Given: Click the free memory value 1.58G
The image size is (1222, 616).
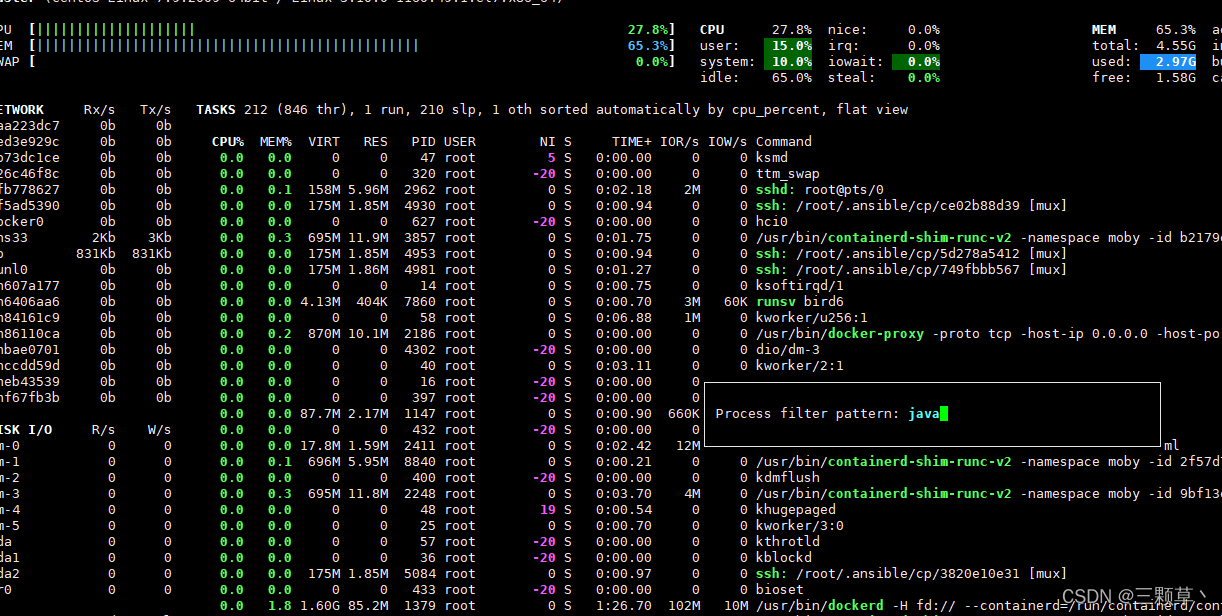Looking at the screenshot, I should tap(1176, 78).
